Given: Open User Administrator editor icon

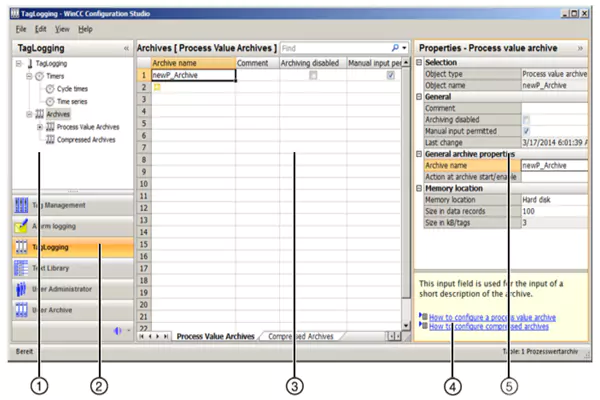Looking at the screenshot, I should pos(21,289).
